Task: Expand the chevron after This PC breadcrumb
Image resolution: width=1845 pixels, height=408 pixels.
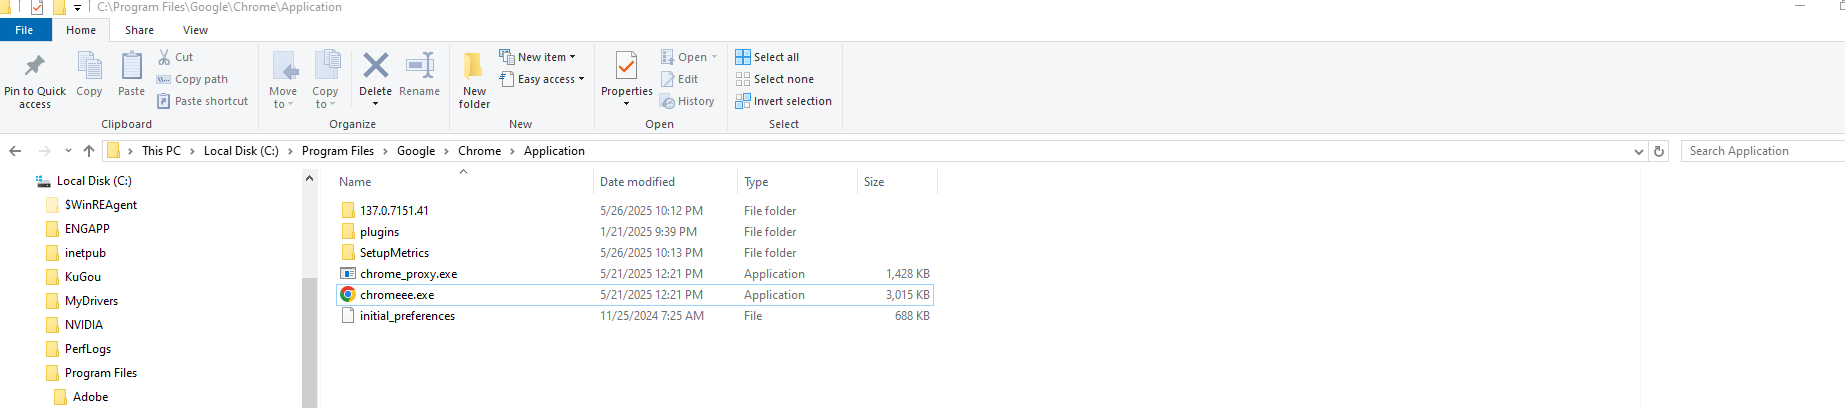Action: click(192, 151)
